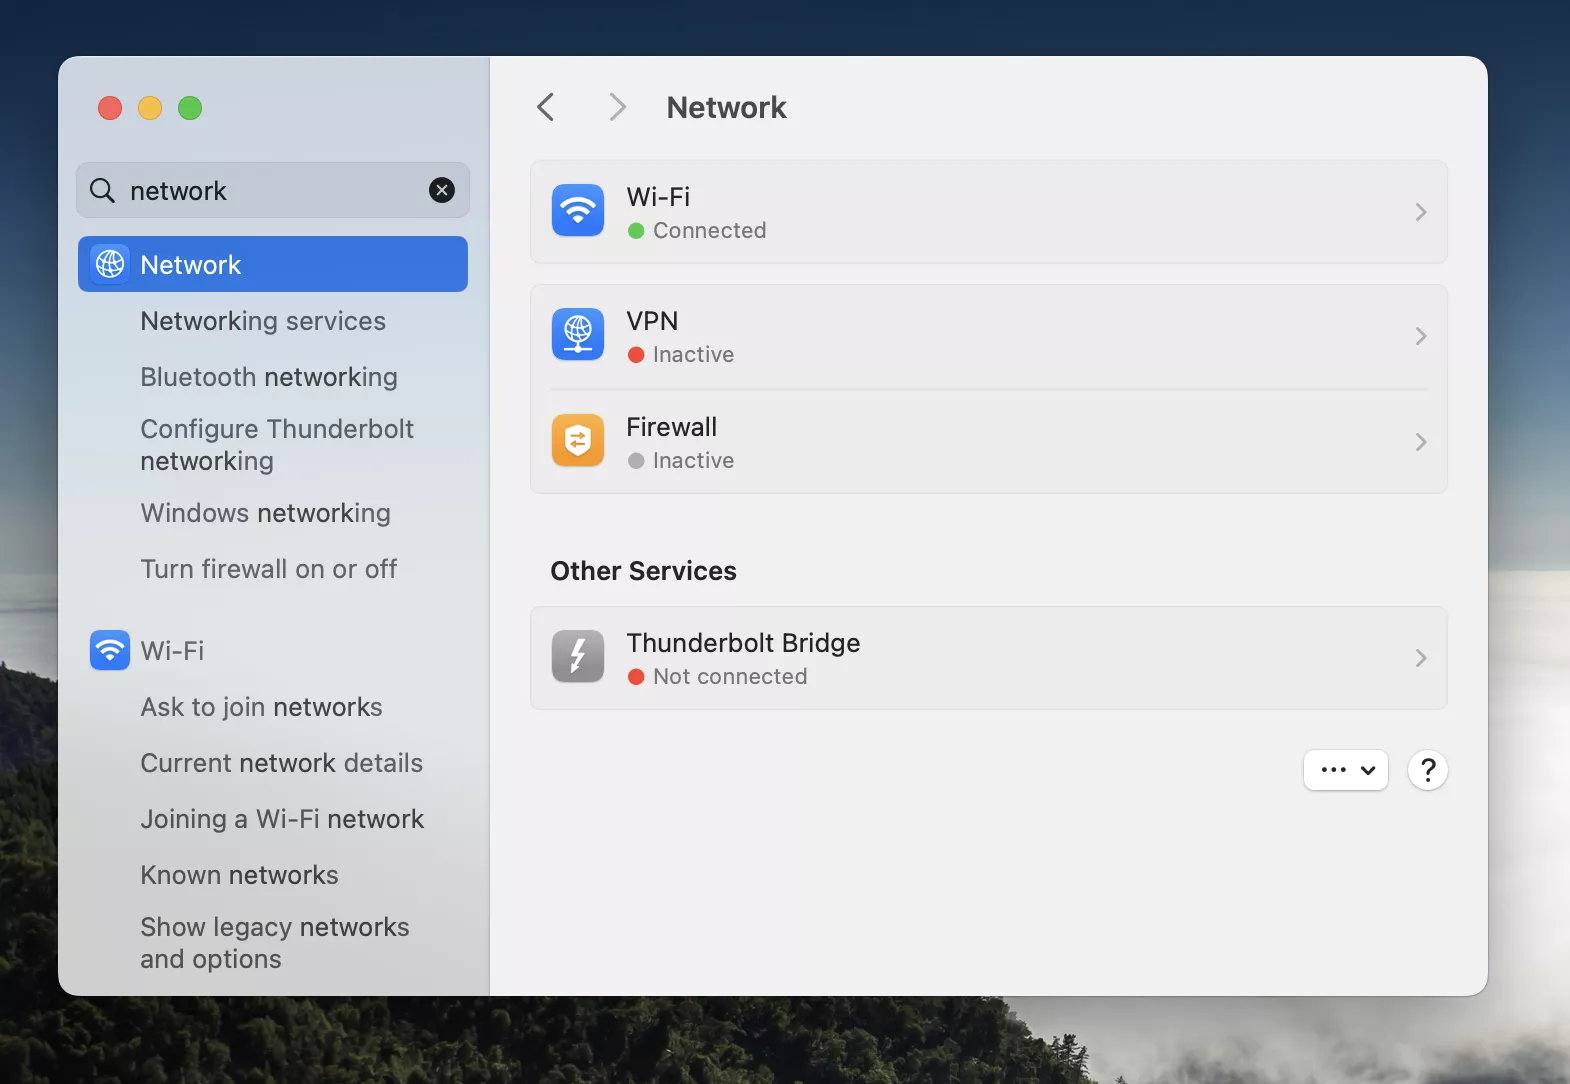Expand Thunderbolt Bridge details chevron
Viewport: 1570px width, 1084px height.
point(1420,658)
